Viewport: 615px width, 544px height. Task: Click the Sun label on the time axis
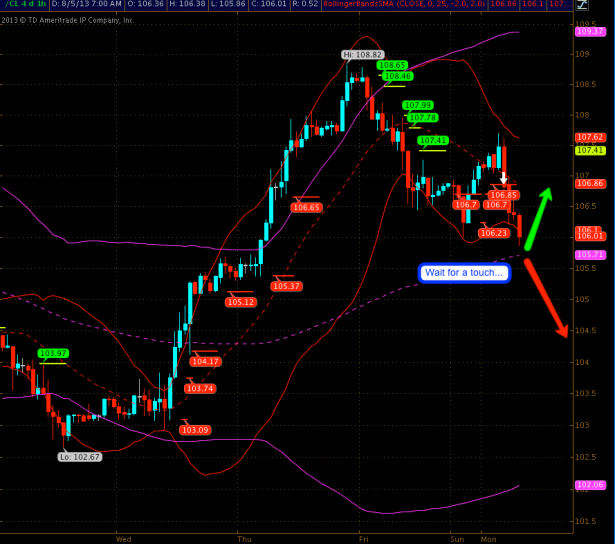coord(457,539)
